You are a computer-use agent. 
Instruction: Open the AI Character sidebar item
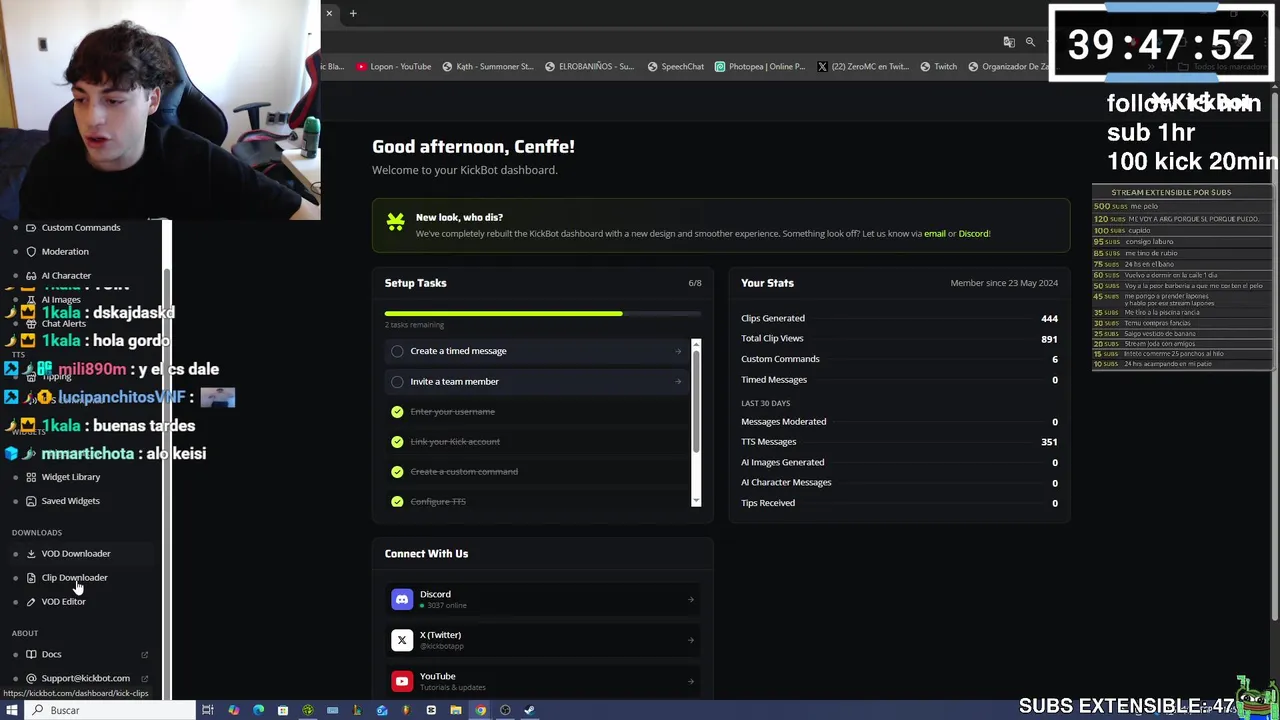(x=66, y=275)
